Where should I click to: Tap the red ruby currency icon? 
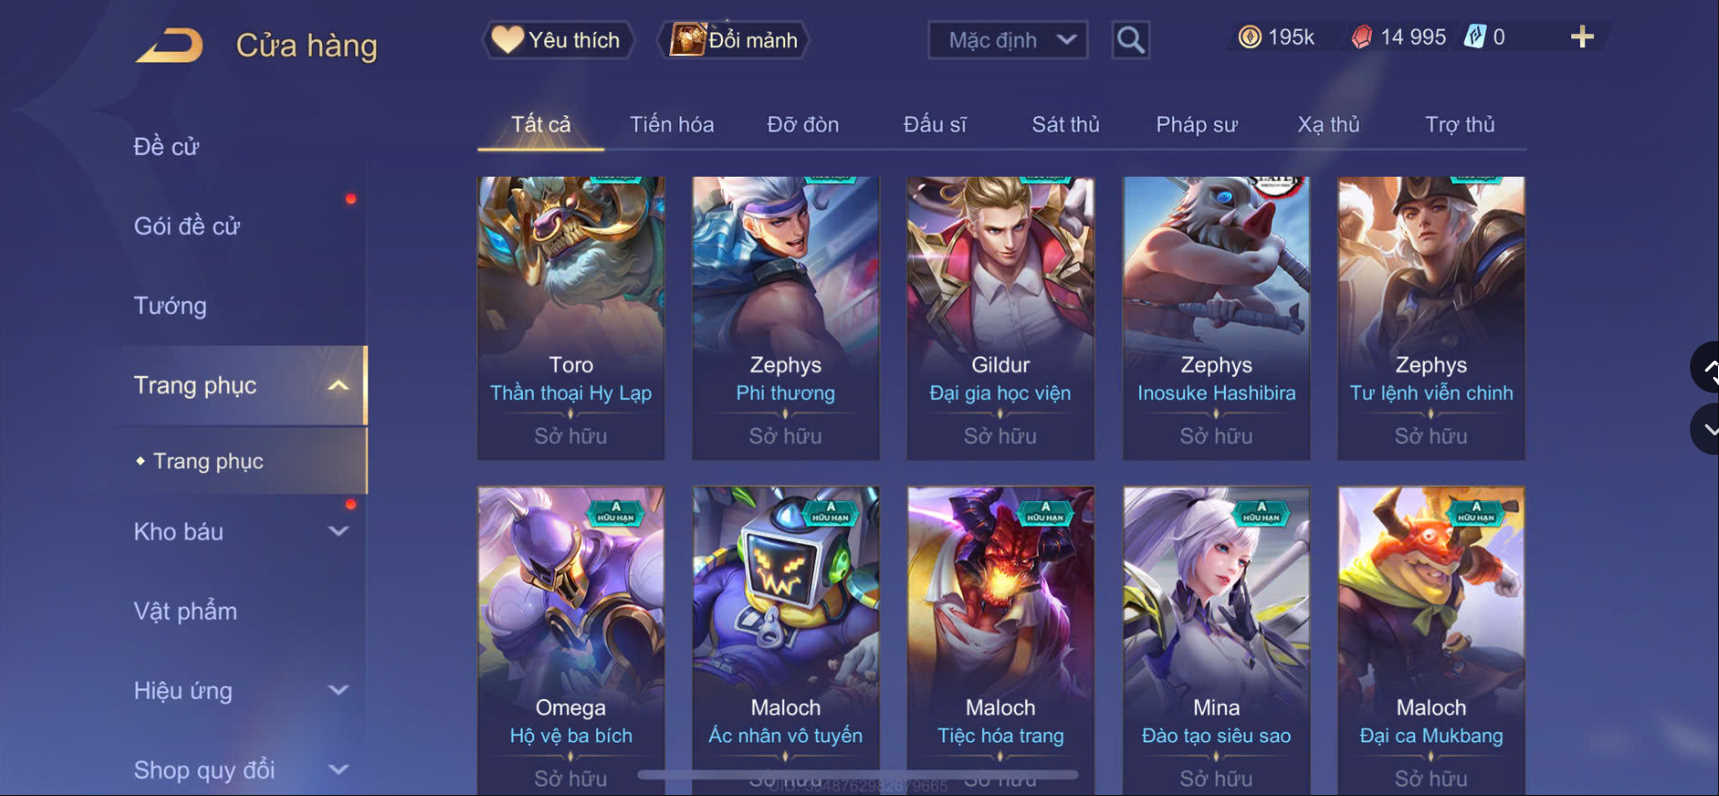(x=1361, y=37)
